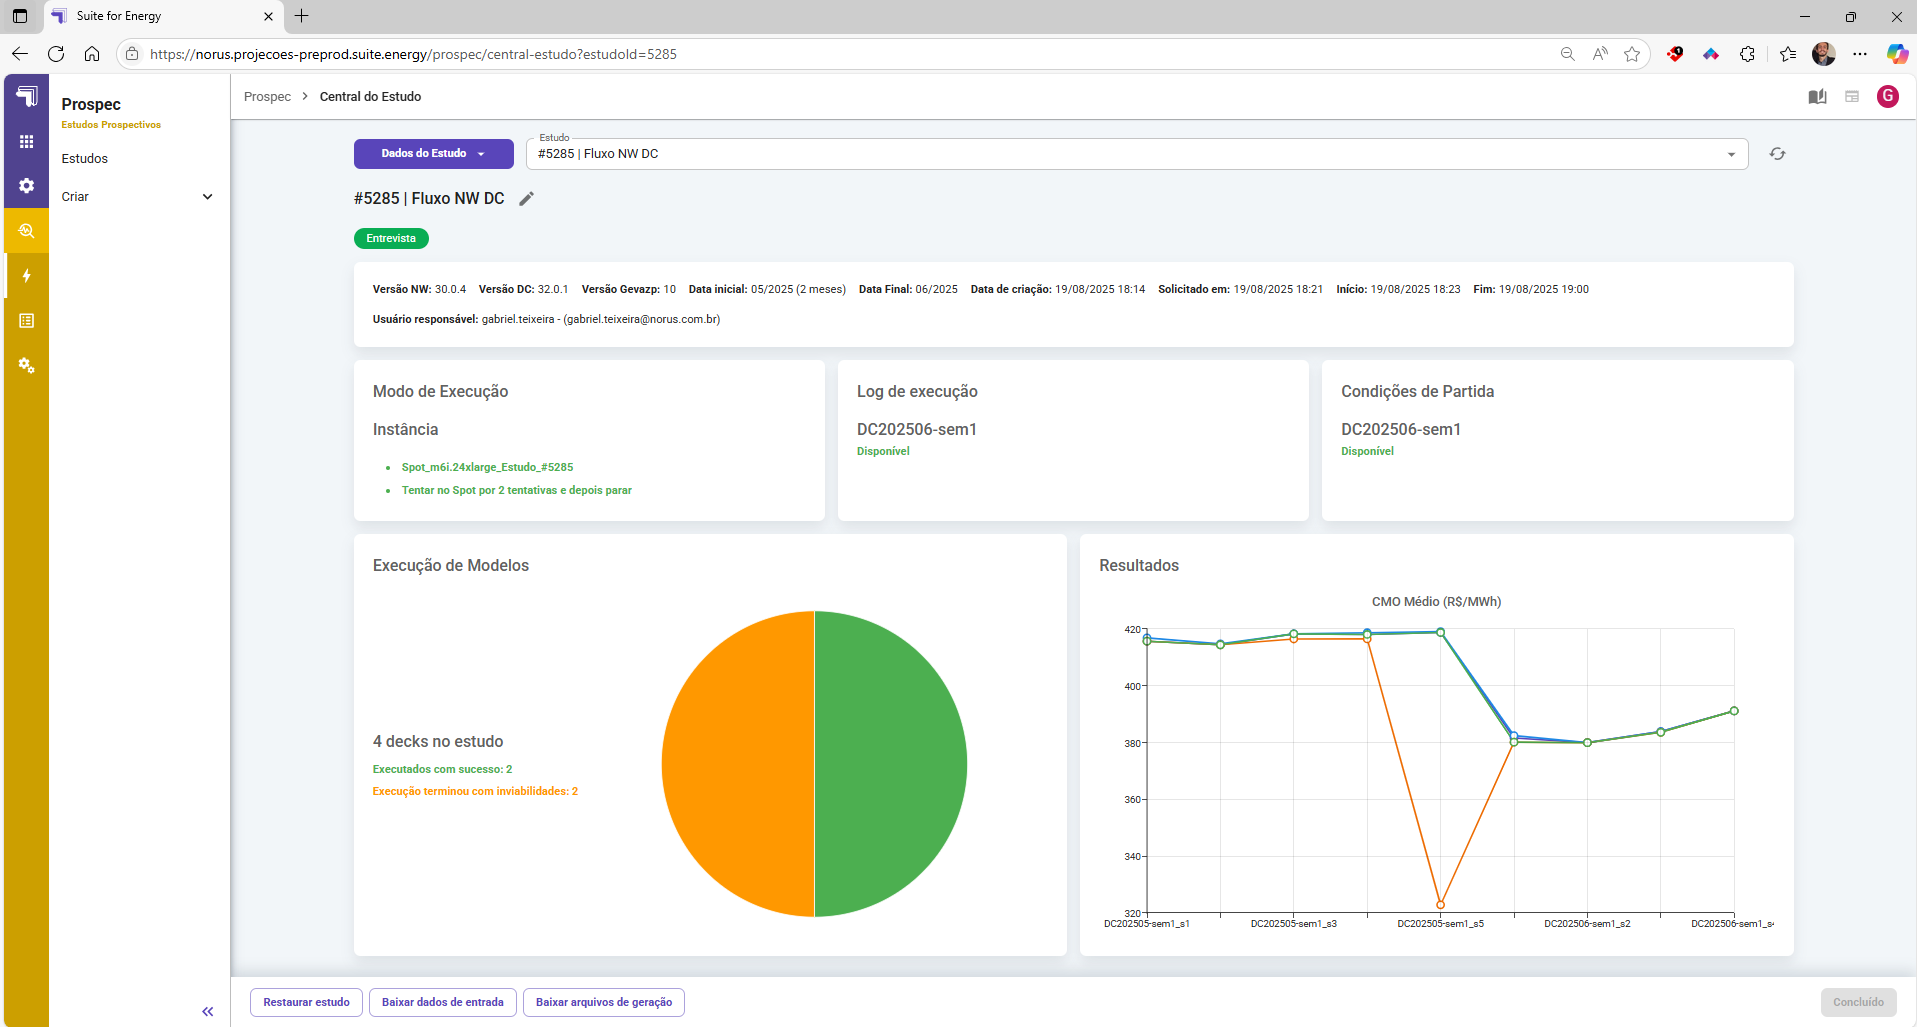1917x1027 pixels.
Task: Collapse sidebar with double chevron icon
Action: pos(207,1012)
